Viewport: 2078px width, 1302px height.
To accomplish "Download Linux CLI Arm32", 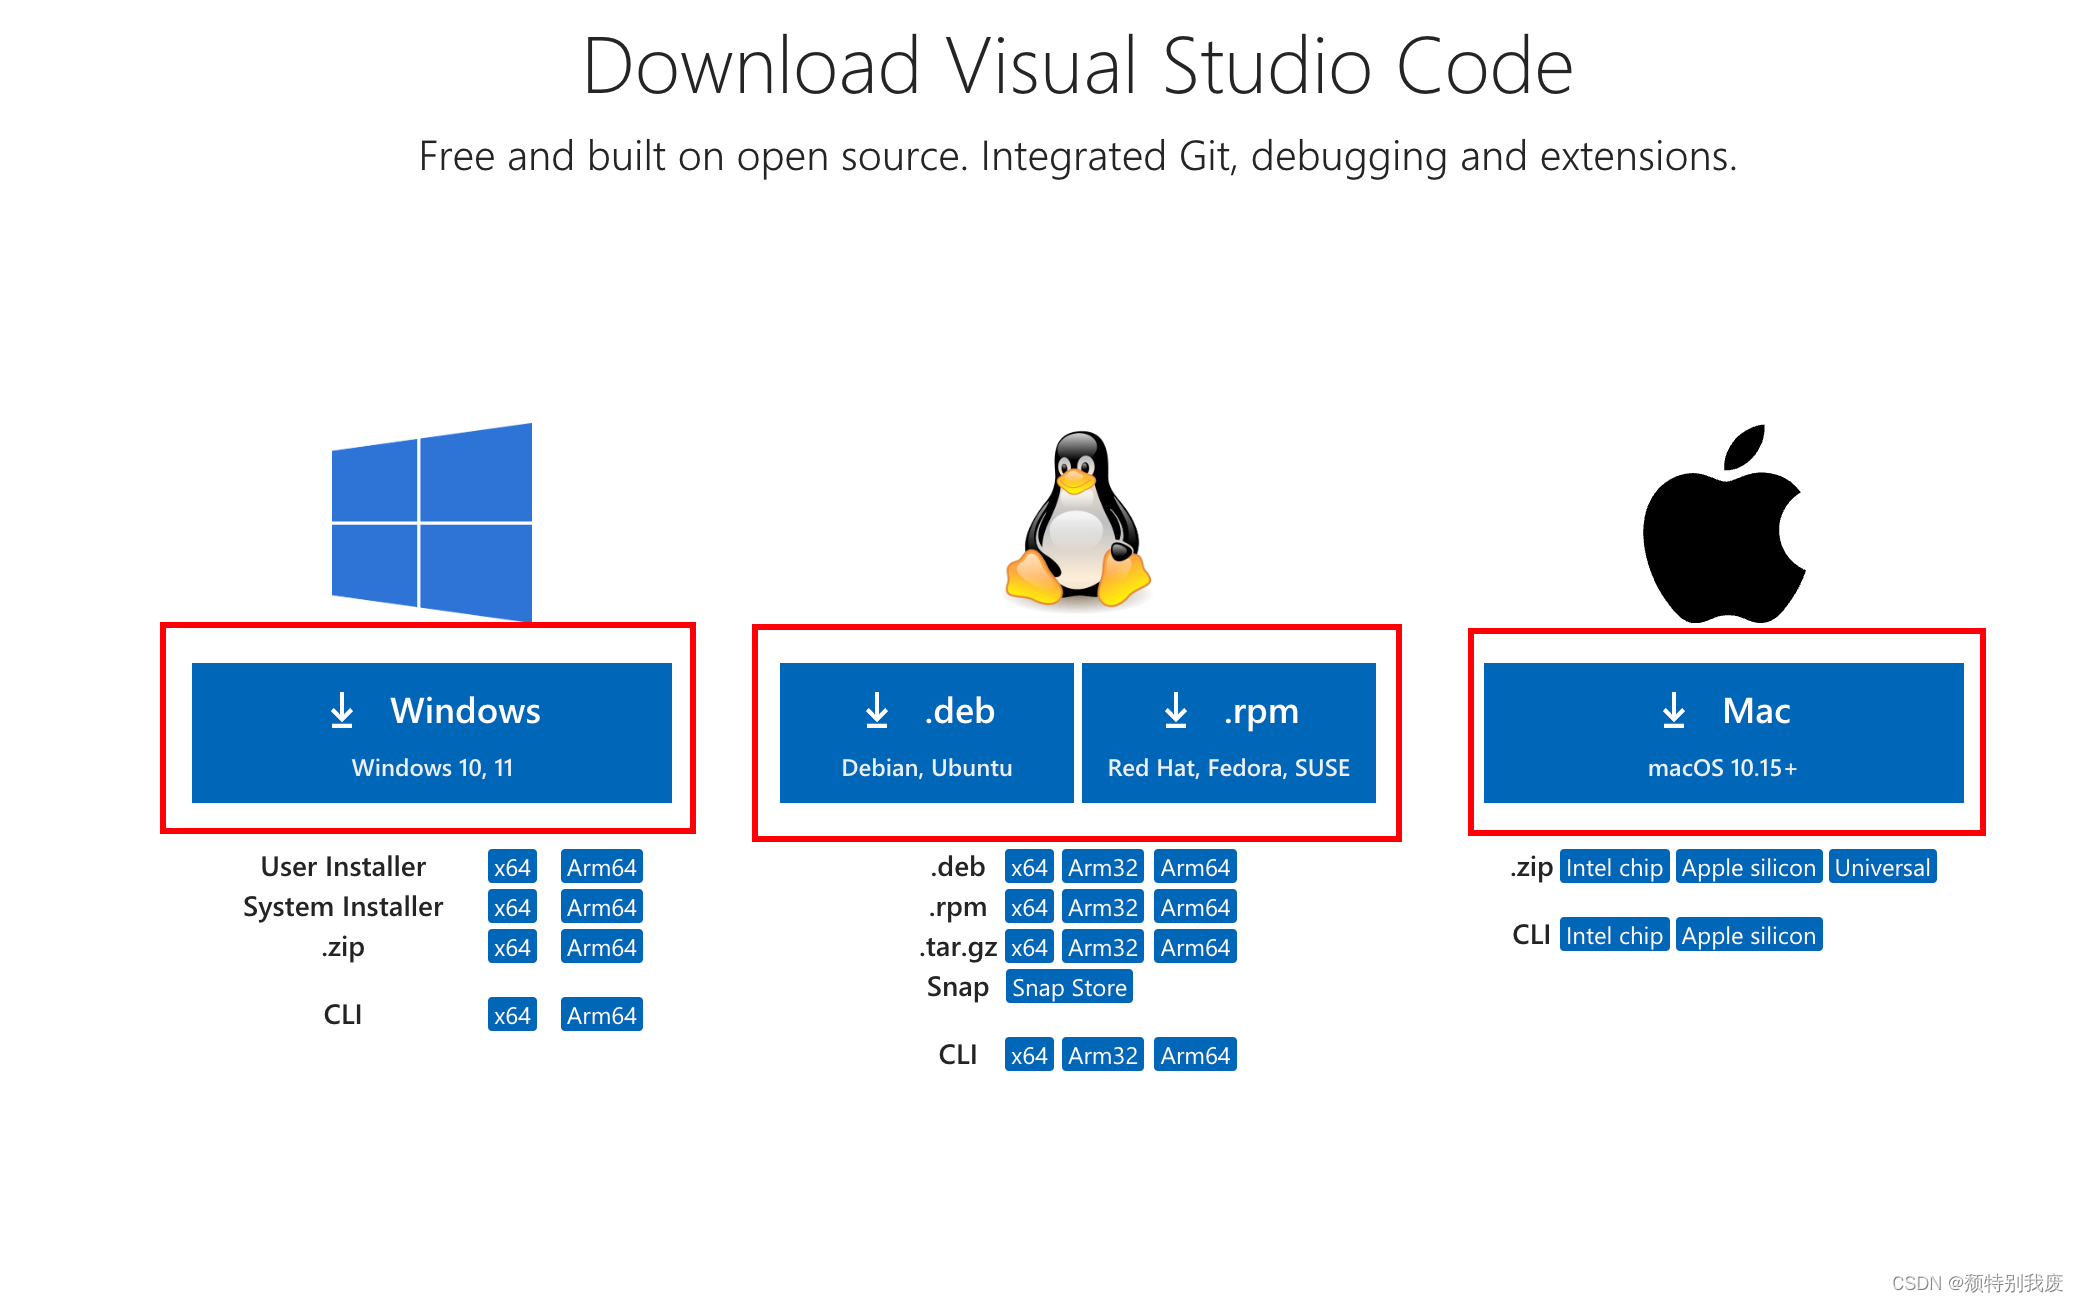I will point(1103,1055).
